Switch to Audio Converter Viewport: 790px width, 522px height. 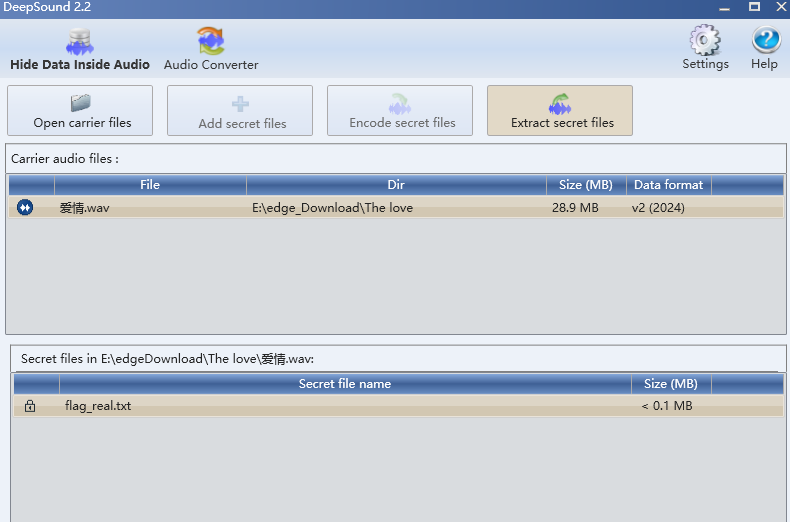pos(211,50)
